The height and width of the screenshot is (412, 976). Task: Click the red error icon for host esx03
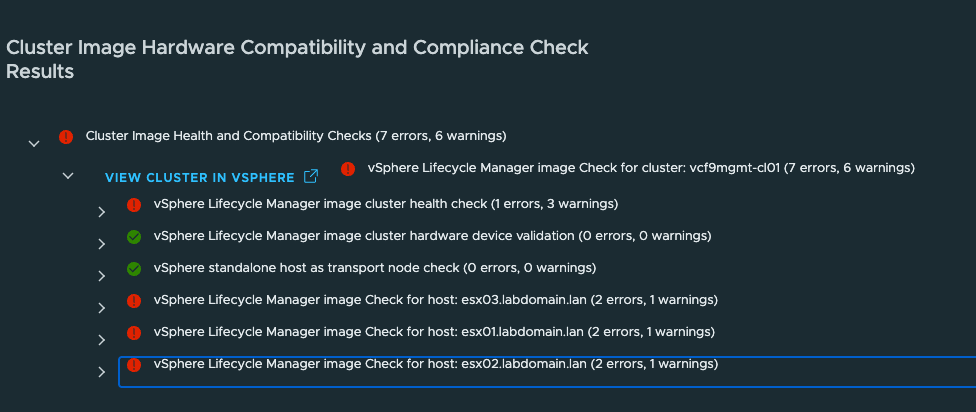134,301
